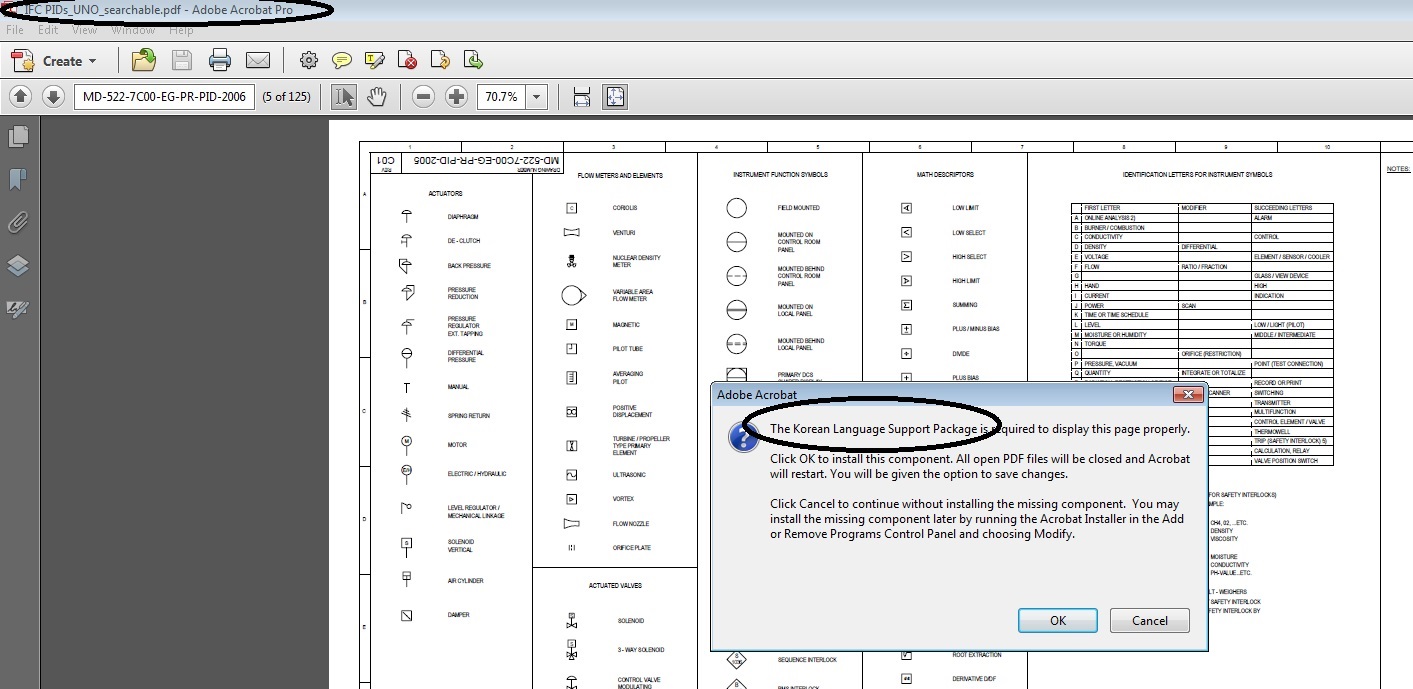Zoom in with the plus button
Viewport: 1413px width, 689px height.
tap(455, 96)
